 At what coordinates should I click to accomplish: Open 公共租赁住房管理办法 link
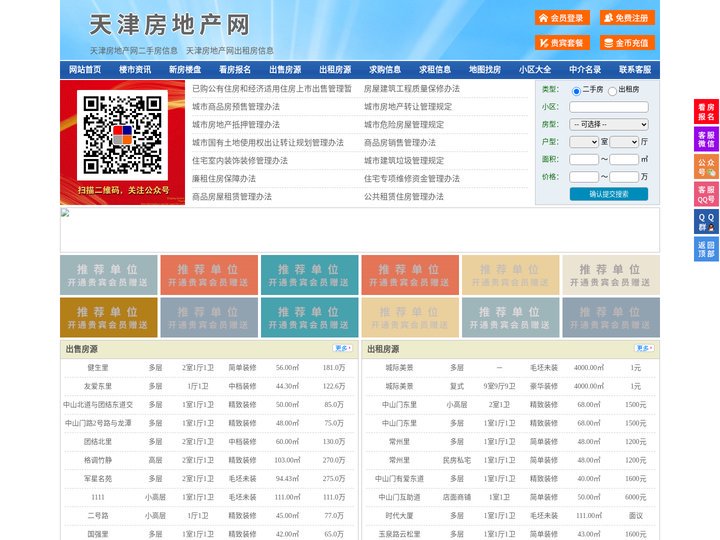pos(404,197)
